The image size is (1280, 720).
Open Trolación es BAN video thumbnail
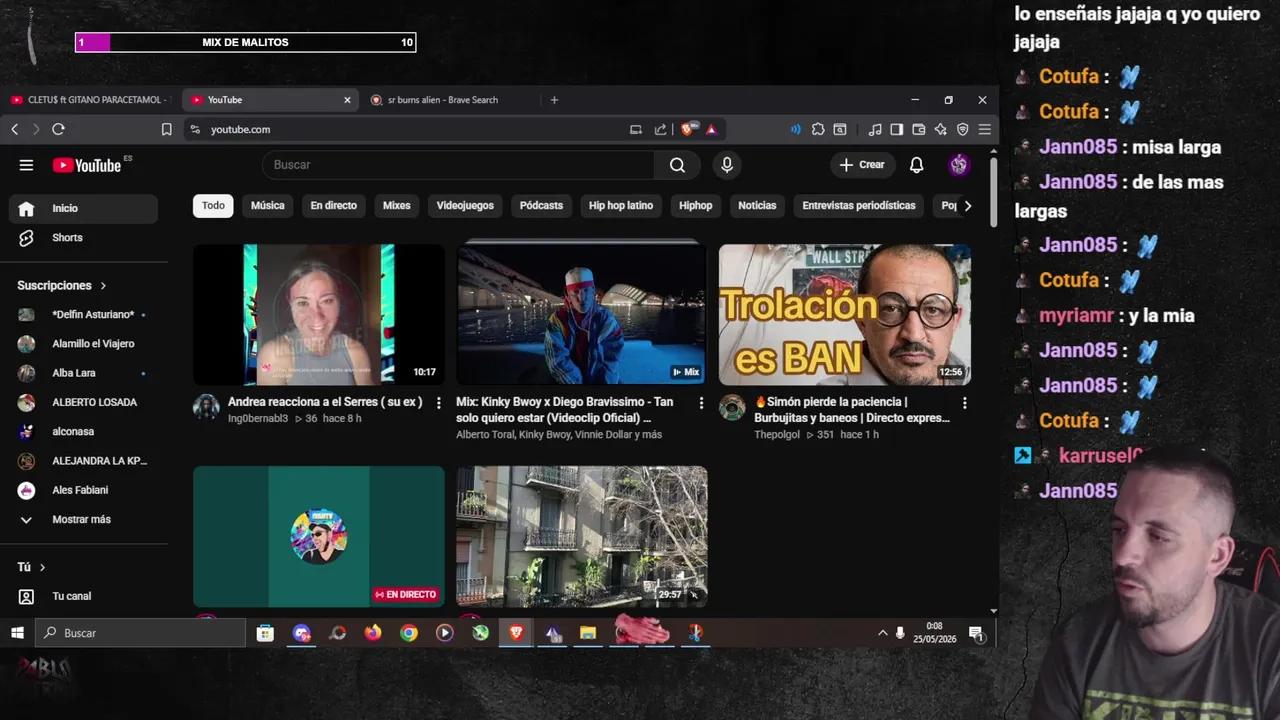coord(845,315)
